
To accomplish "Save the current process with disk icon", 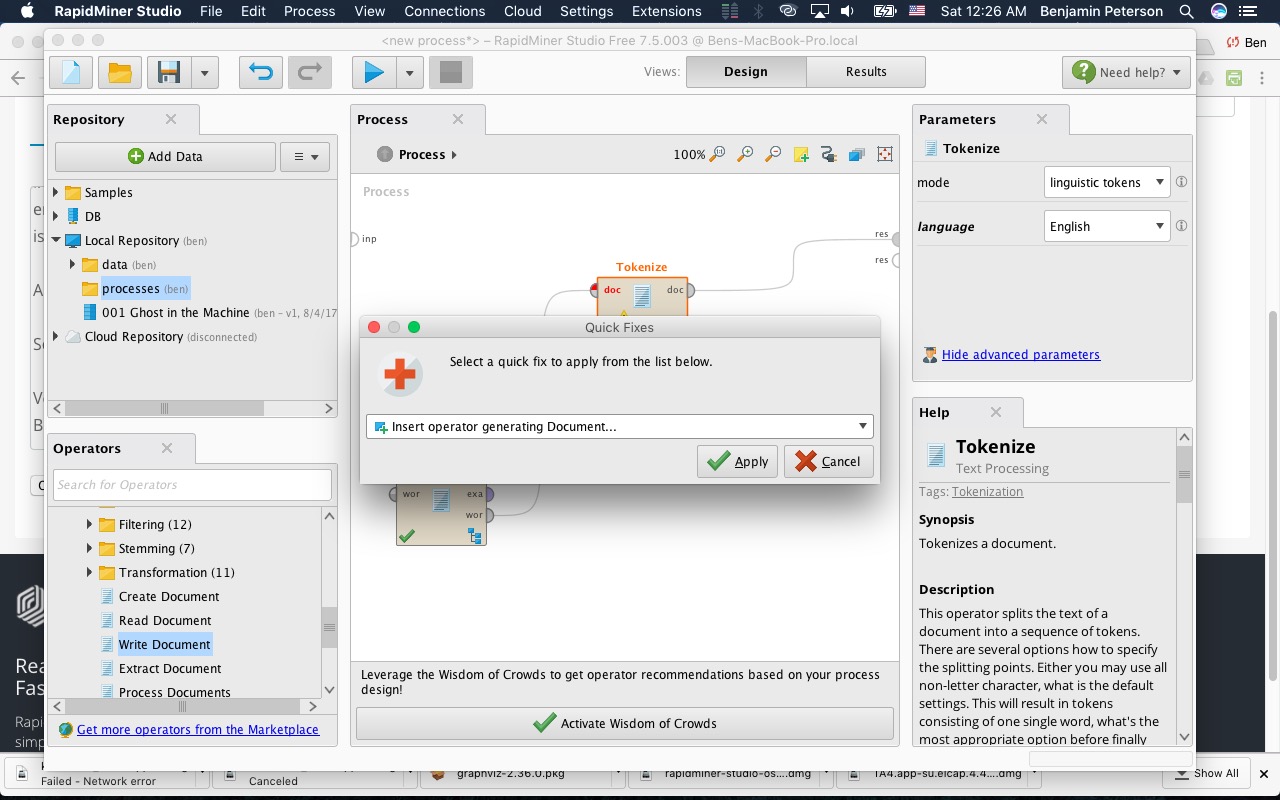I will click(x=166, y=72).
